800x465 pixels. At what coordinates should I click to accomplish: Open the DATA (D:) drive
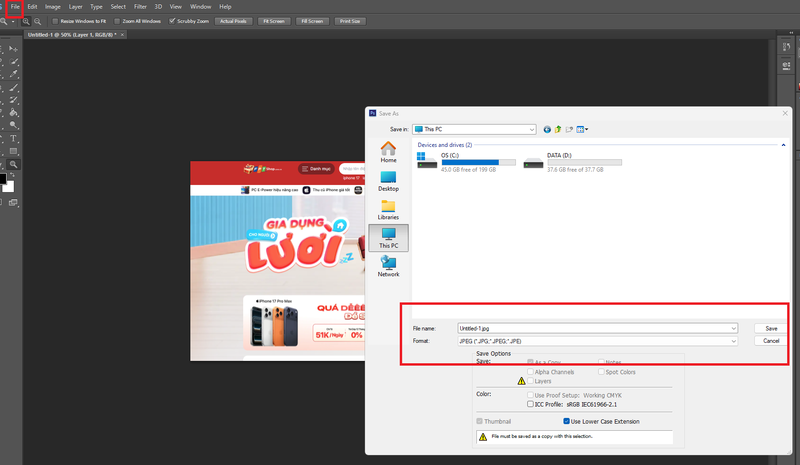coord(572,162)
